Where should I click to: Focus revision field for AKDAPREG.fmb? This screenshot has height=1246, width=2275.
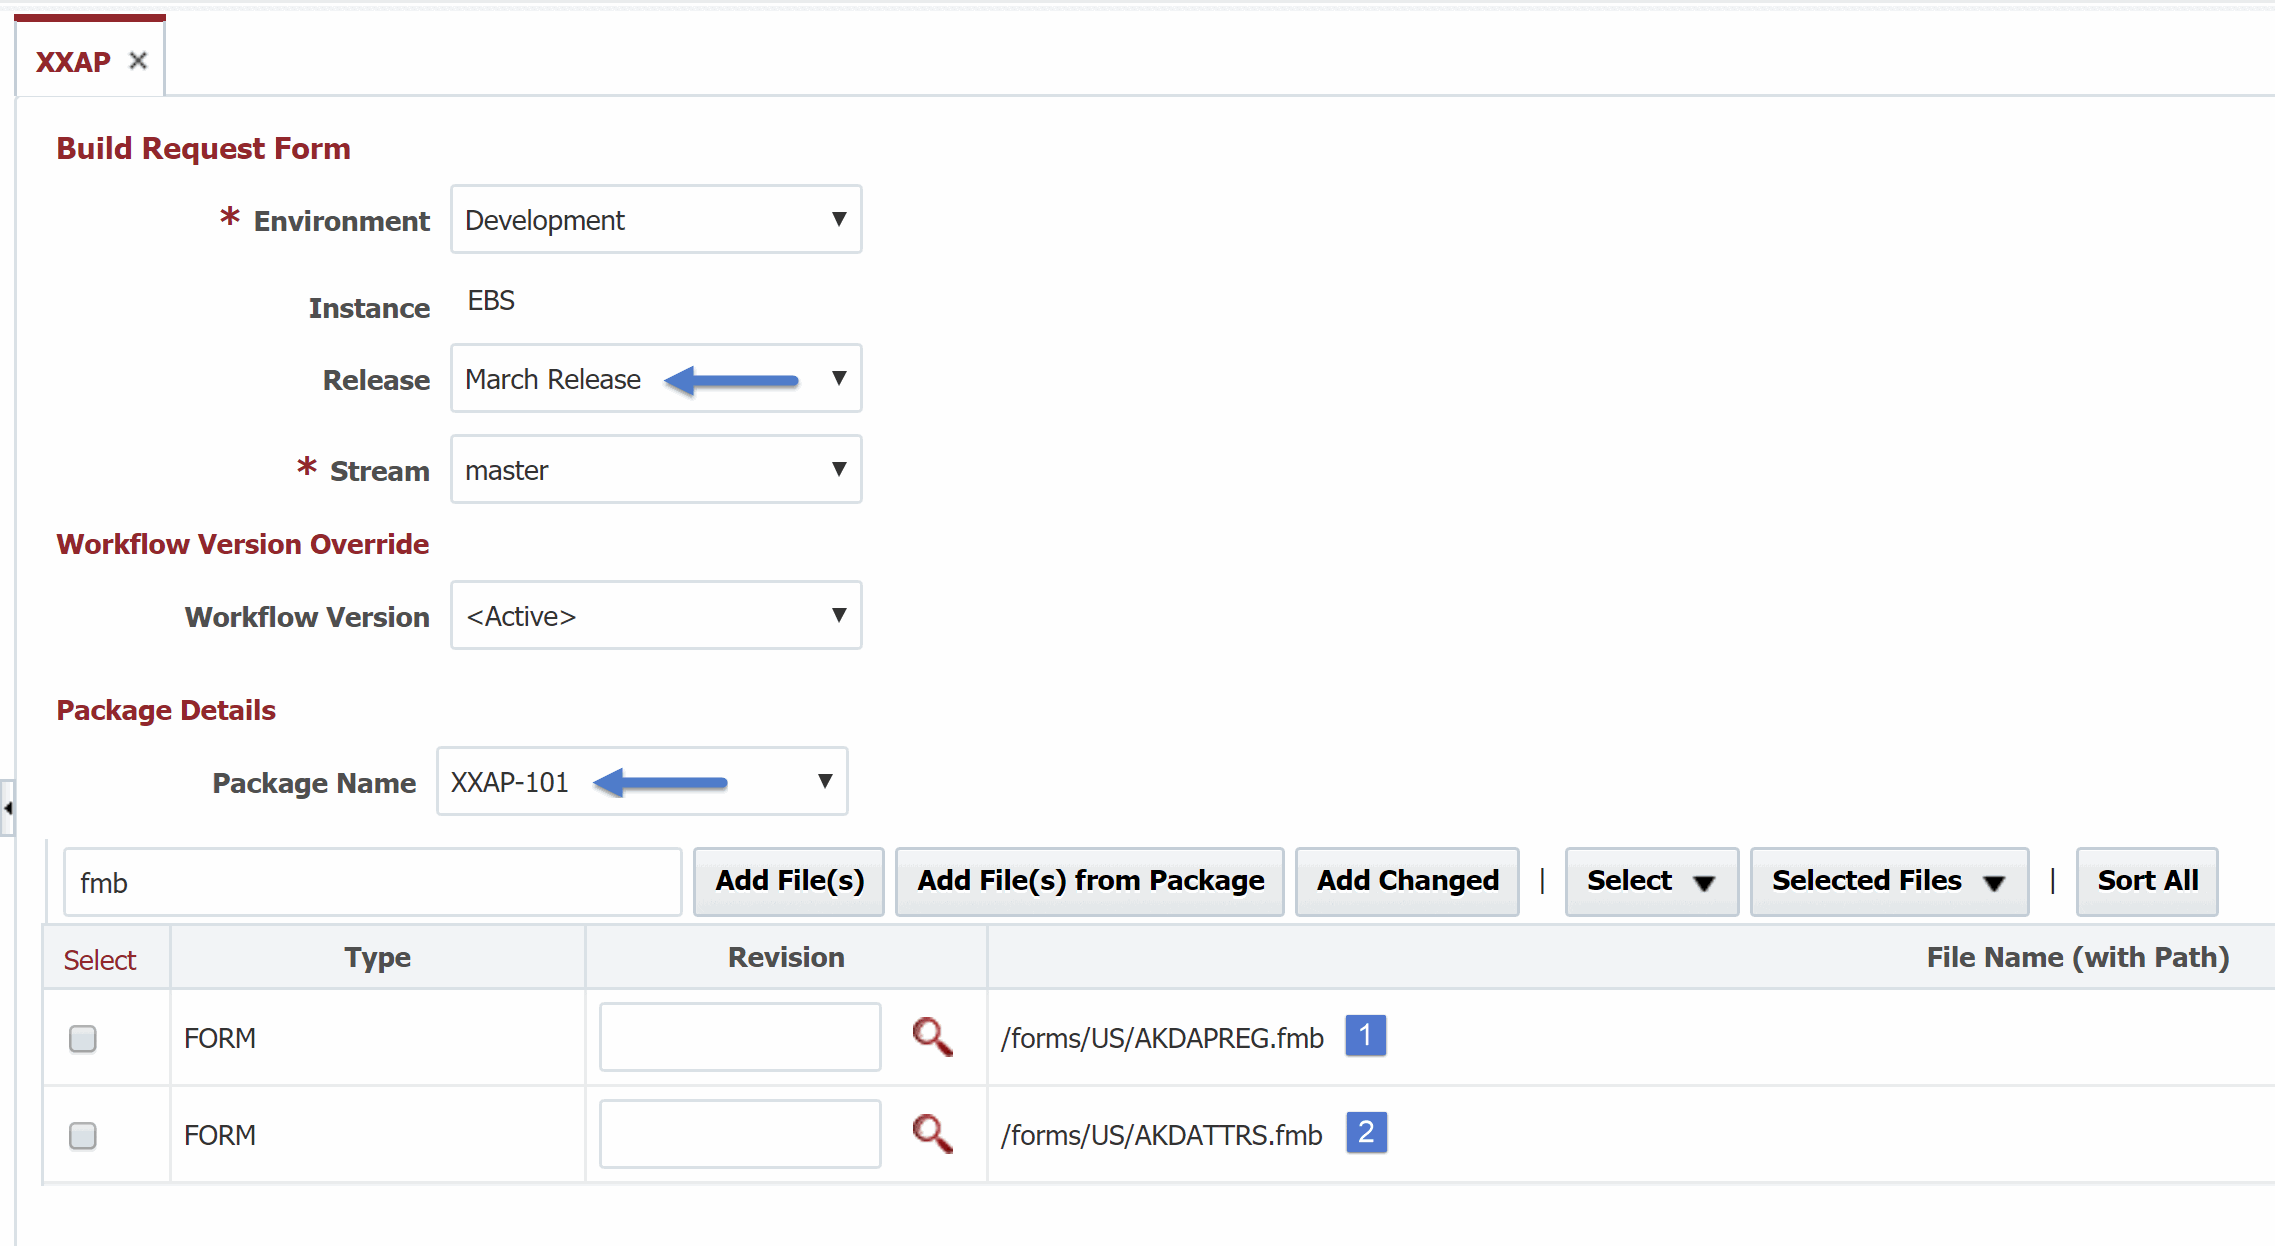(x=740, y=1037)
